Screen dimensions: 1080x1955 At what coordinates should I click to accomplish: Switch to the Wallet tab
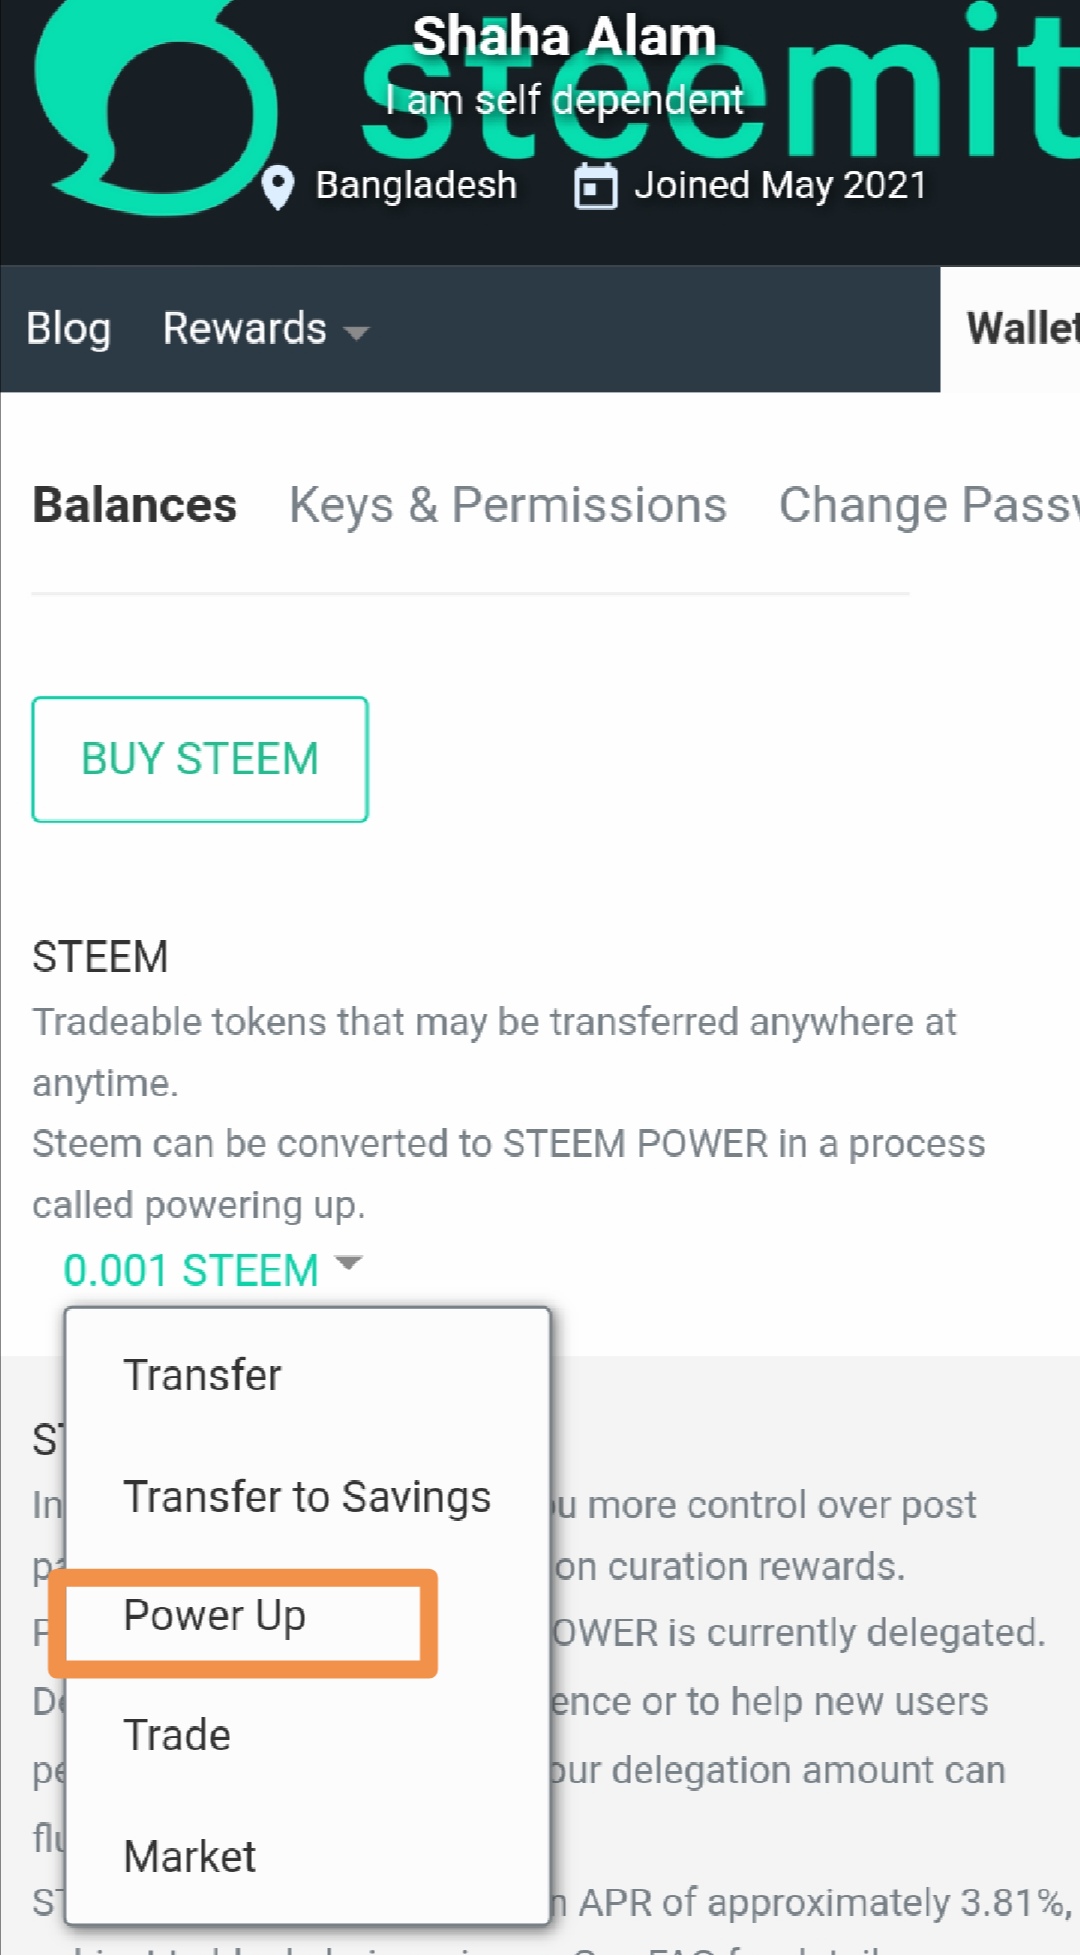(x=1020, y=329)
